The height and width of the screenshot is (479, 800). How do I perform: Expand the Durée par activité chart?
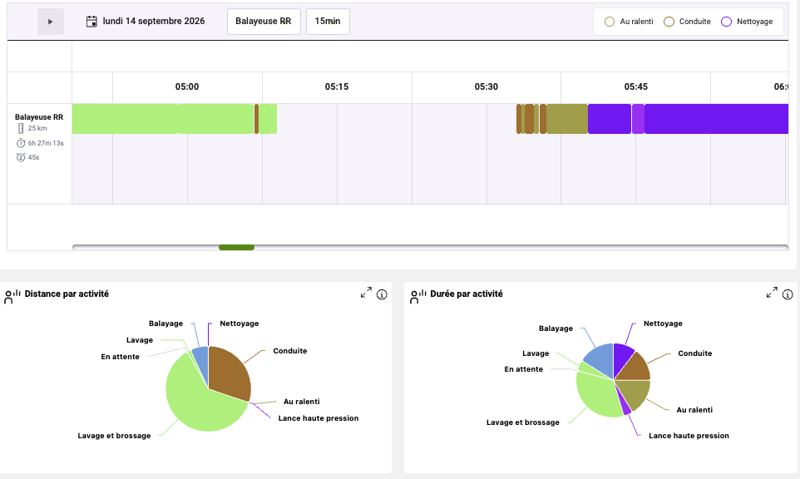[x=772, y=293]
